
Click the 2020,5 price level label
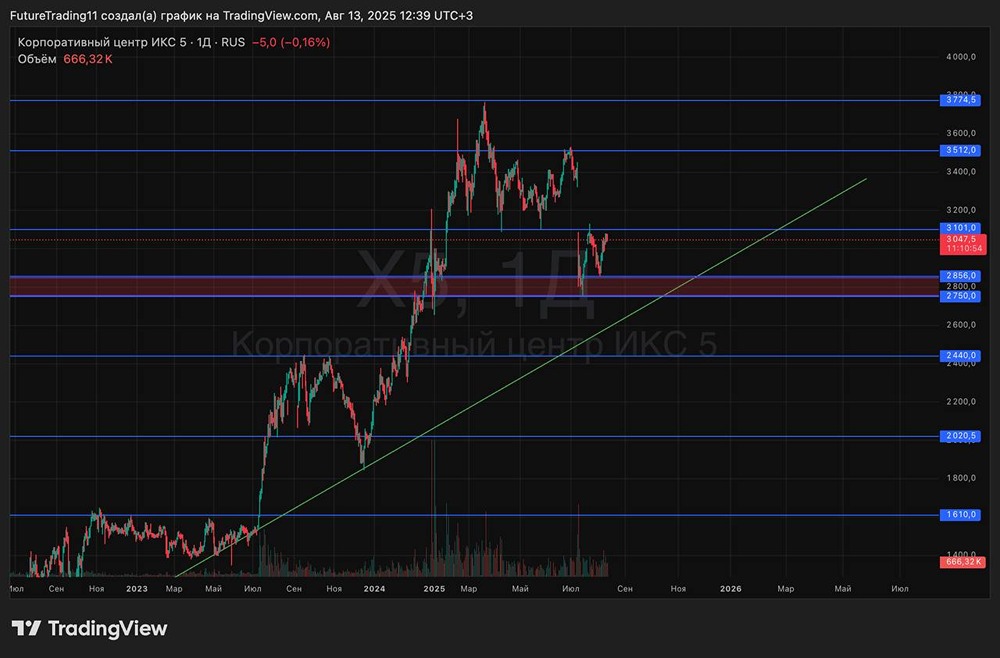960,436
